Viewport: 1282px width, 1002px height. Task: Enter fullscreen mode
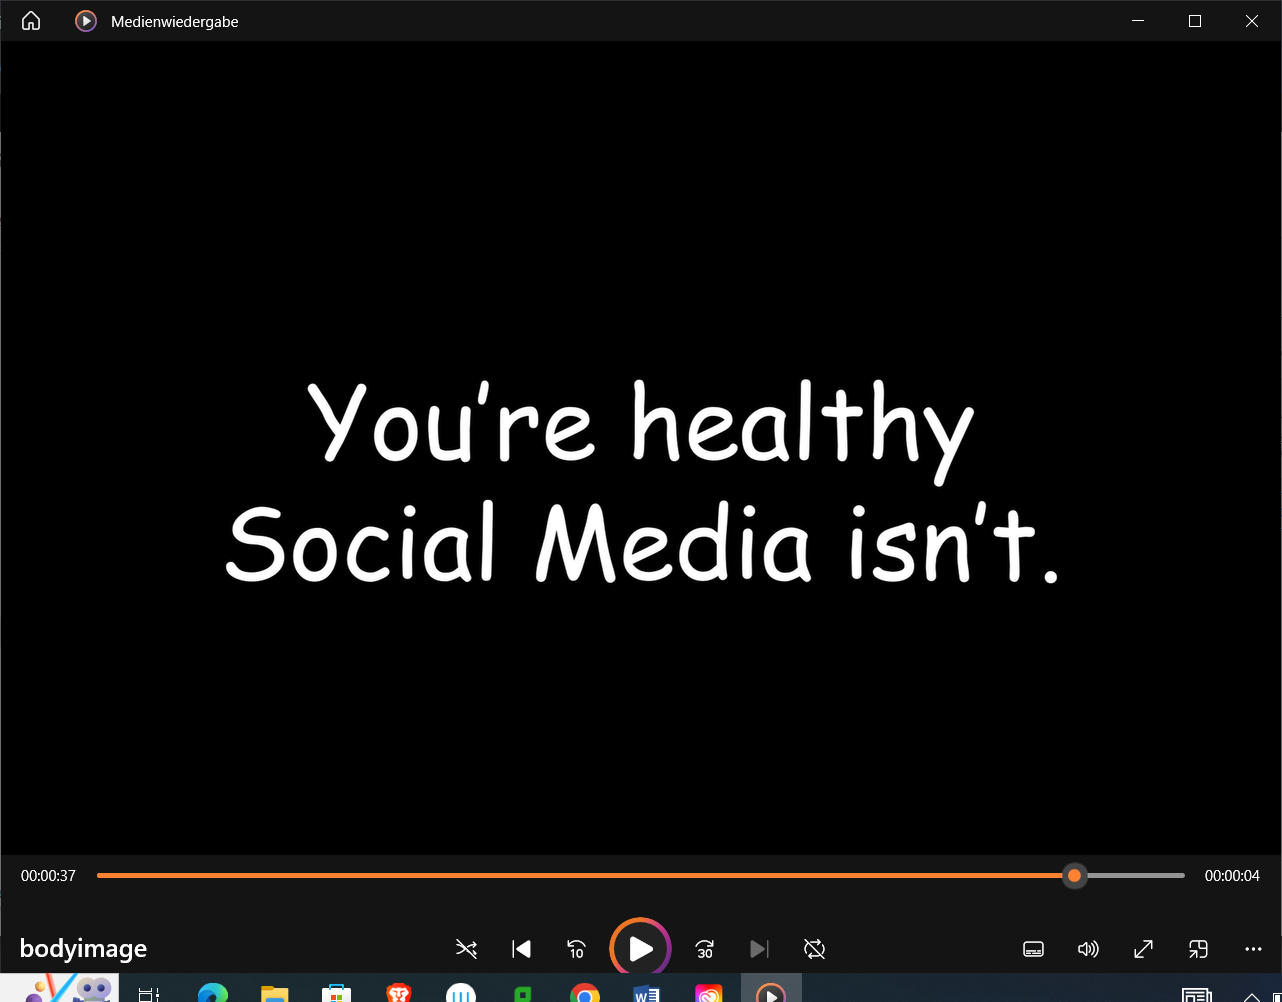1143,949
